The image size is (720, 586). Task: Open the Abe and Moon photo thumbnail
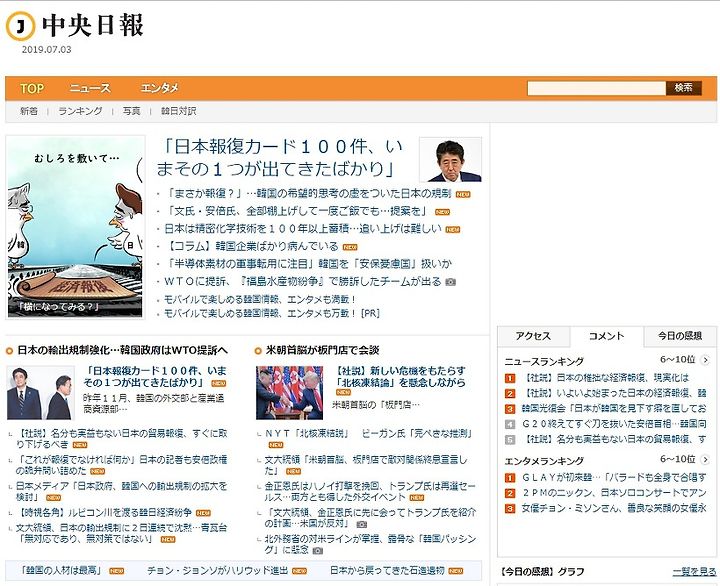click(x=41, y=393)
